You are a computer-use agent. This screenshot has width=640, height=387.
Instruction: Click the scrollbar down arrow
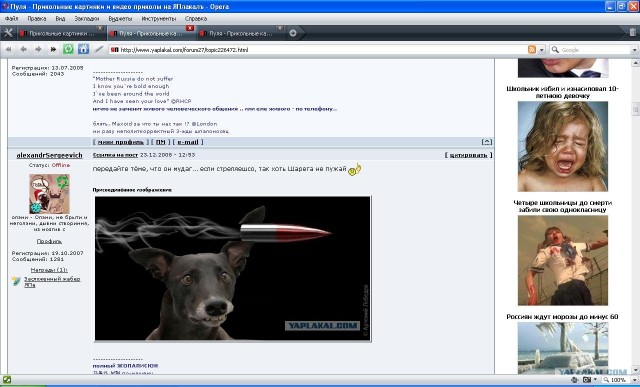635,370
